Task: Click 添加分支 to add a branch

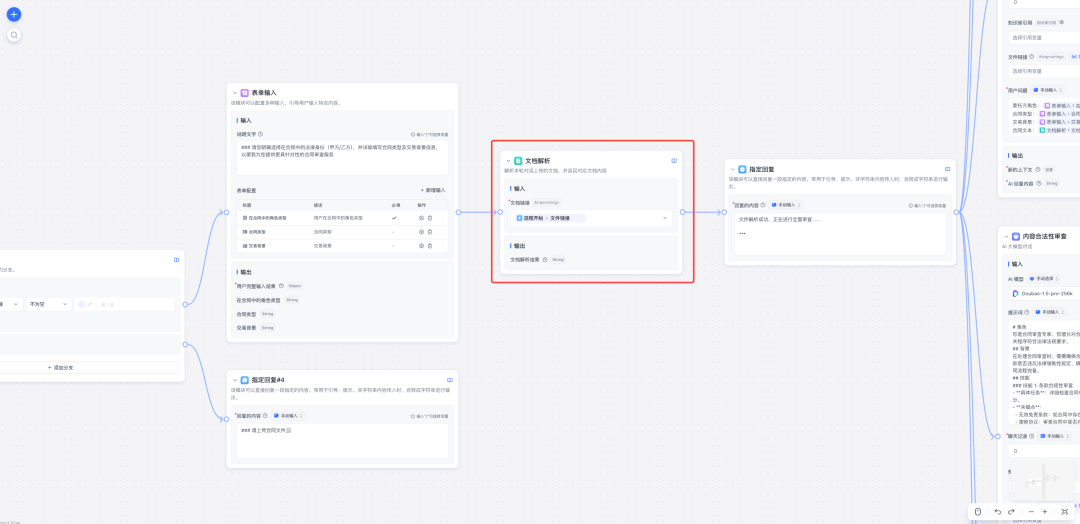Action: [x=59, y=368]
